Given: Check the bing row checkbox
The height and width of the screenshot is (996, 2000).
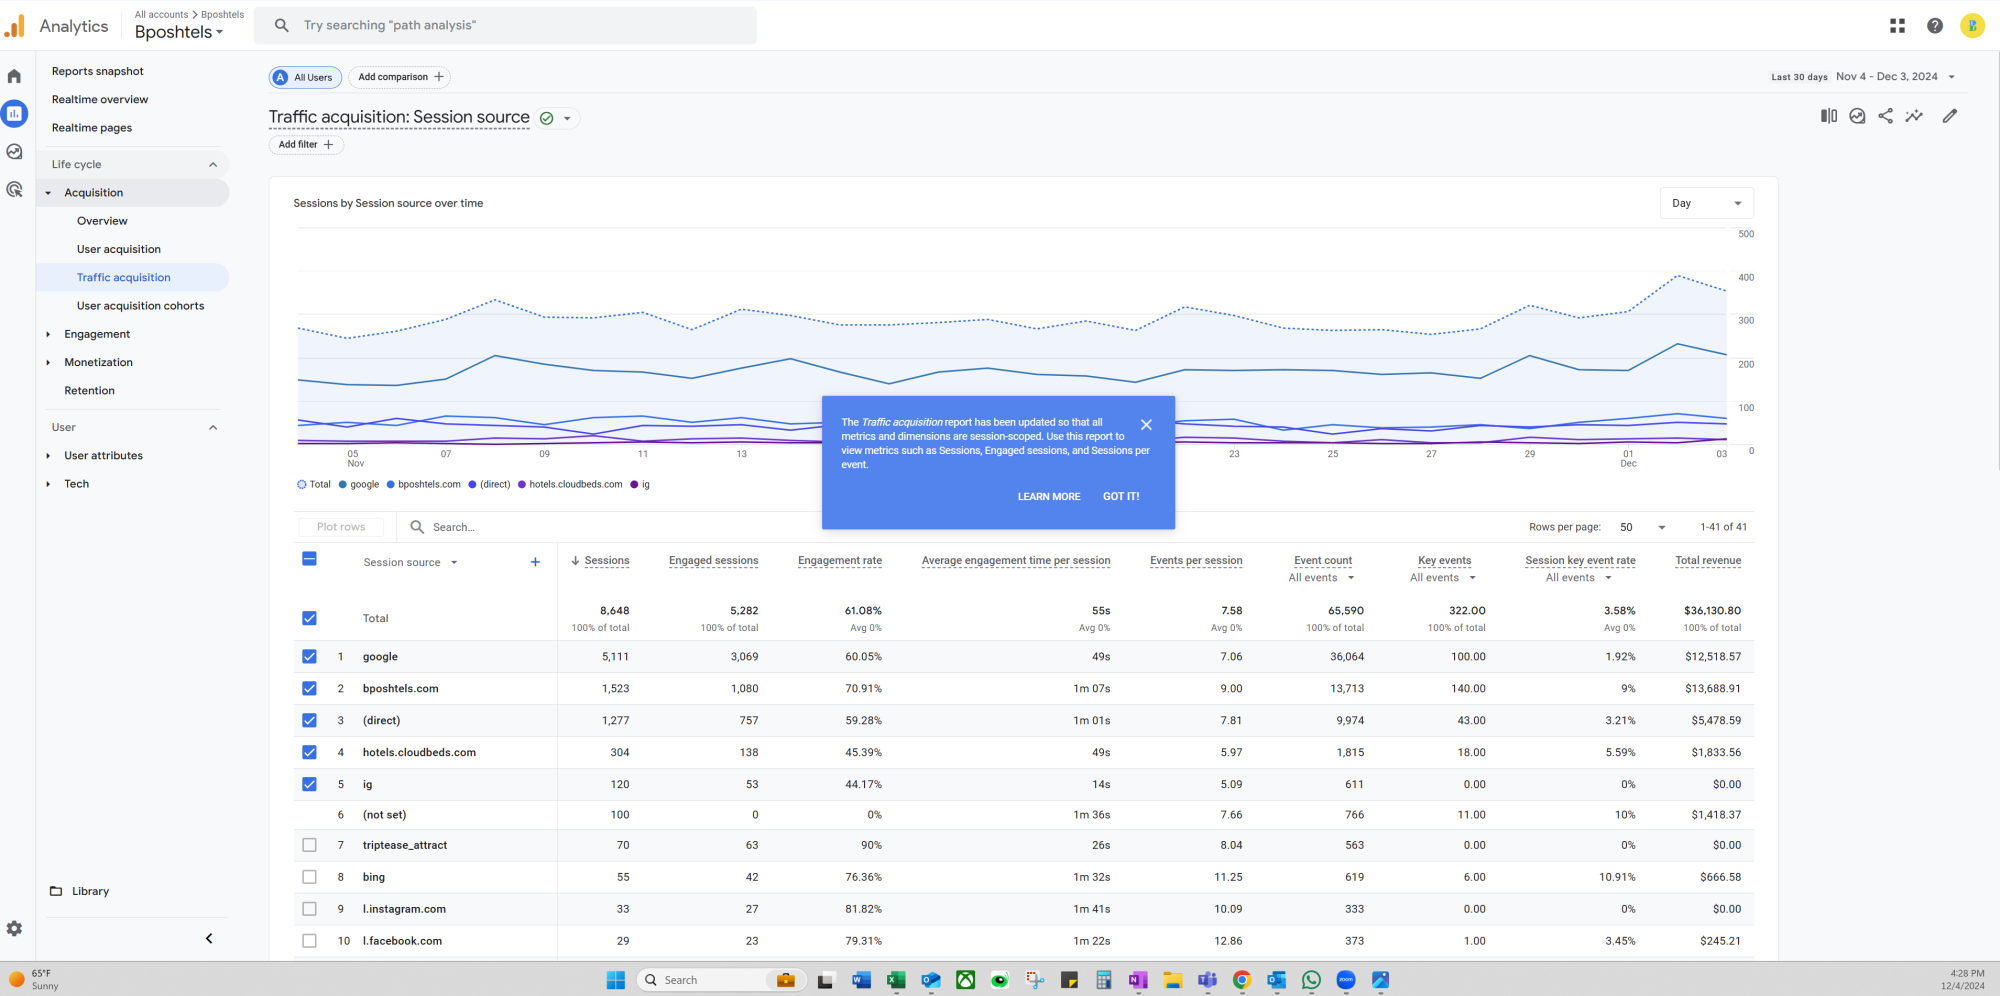Looking at the screenshot, I should coord(309,877).
